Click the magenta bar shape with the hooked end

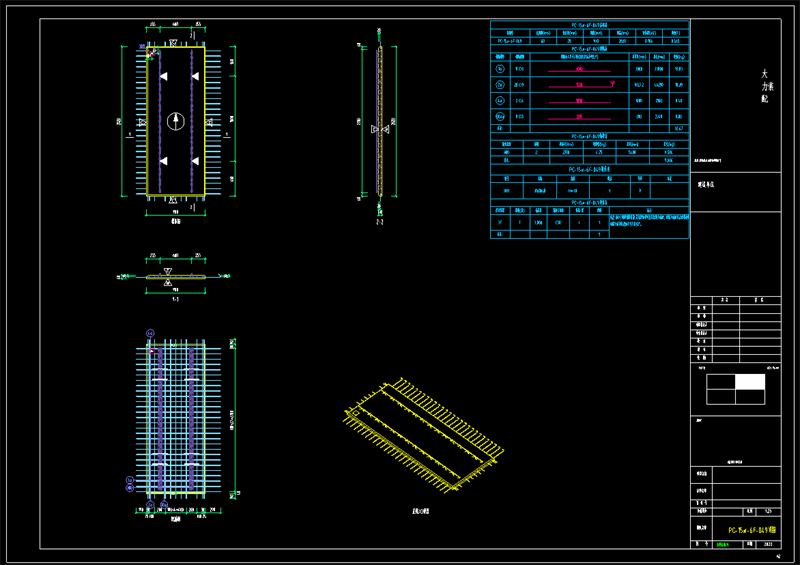582,85
